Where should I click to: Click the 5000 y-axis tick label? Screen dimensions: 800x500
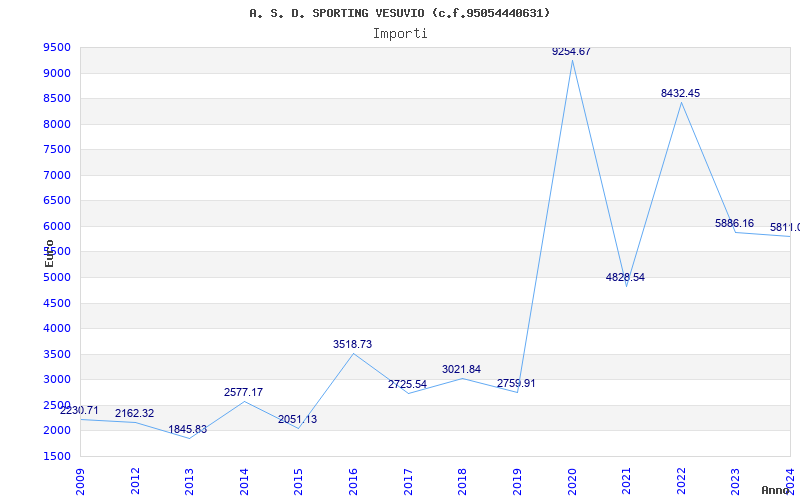click(x=57, y=278)
